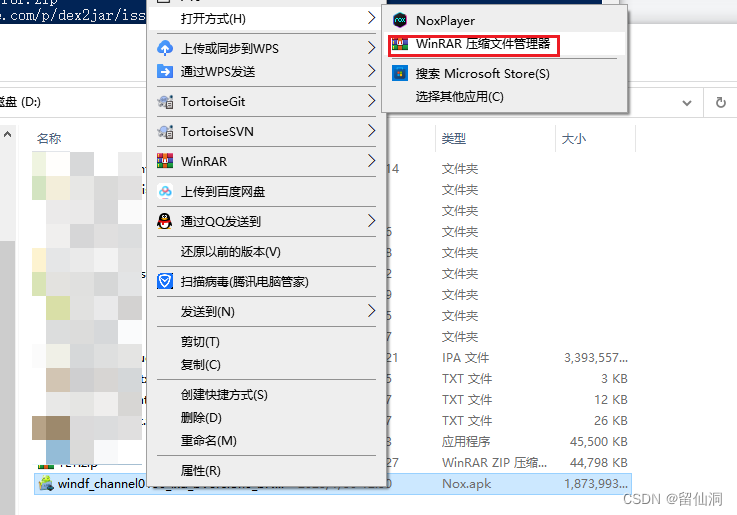Sort by 名称 column header
Screen dimensions: 737x515
tap(49, 139)
